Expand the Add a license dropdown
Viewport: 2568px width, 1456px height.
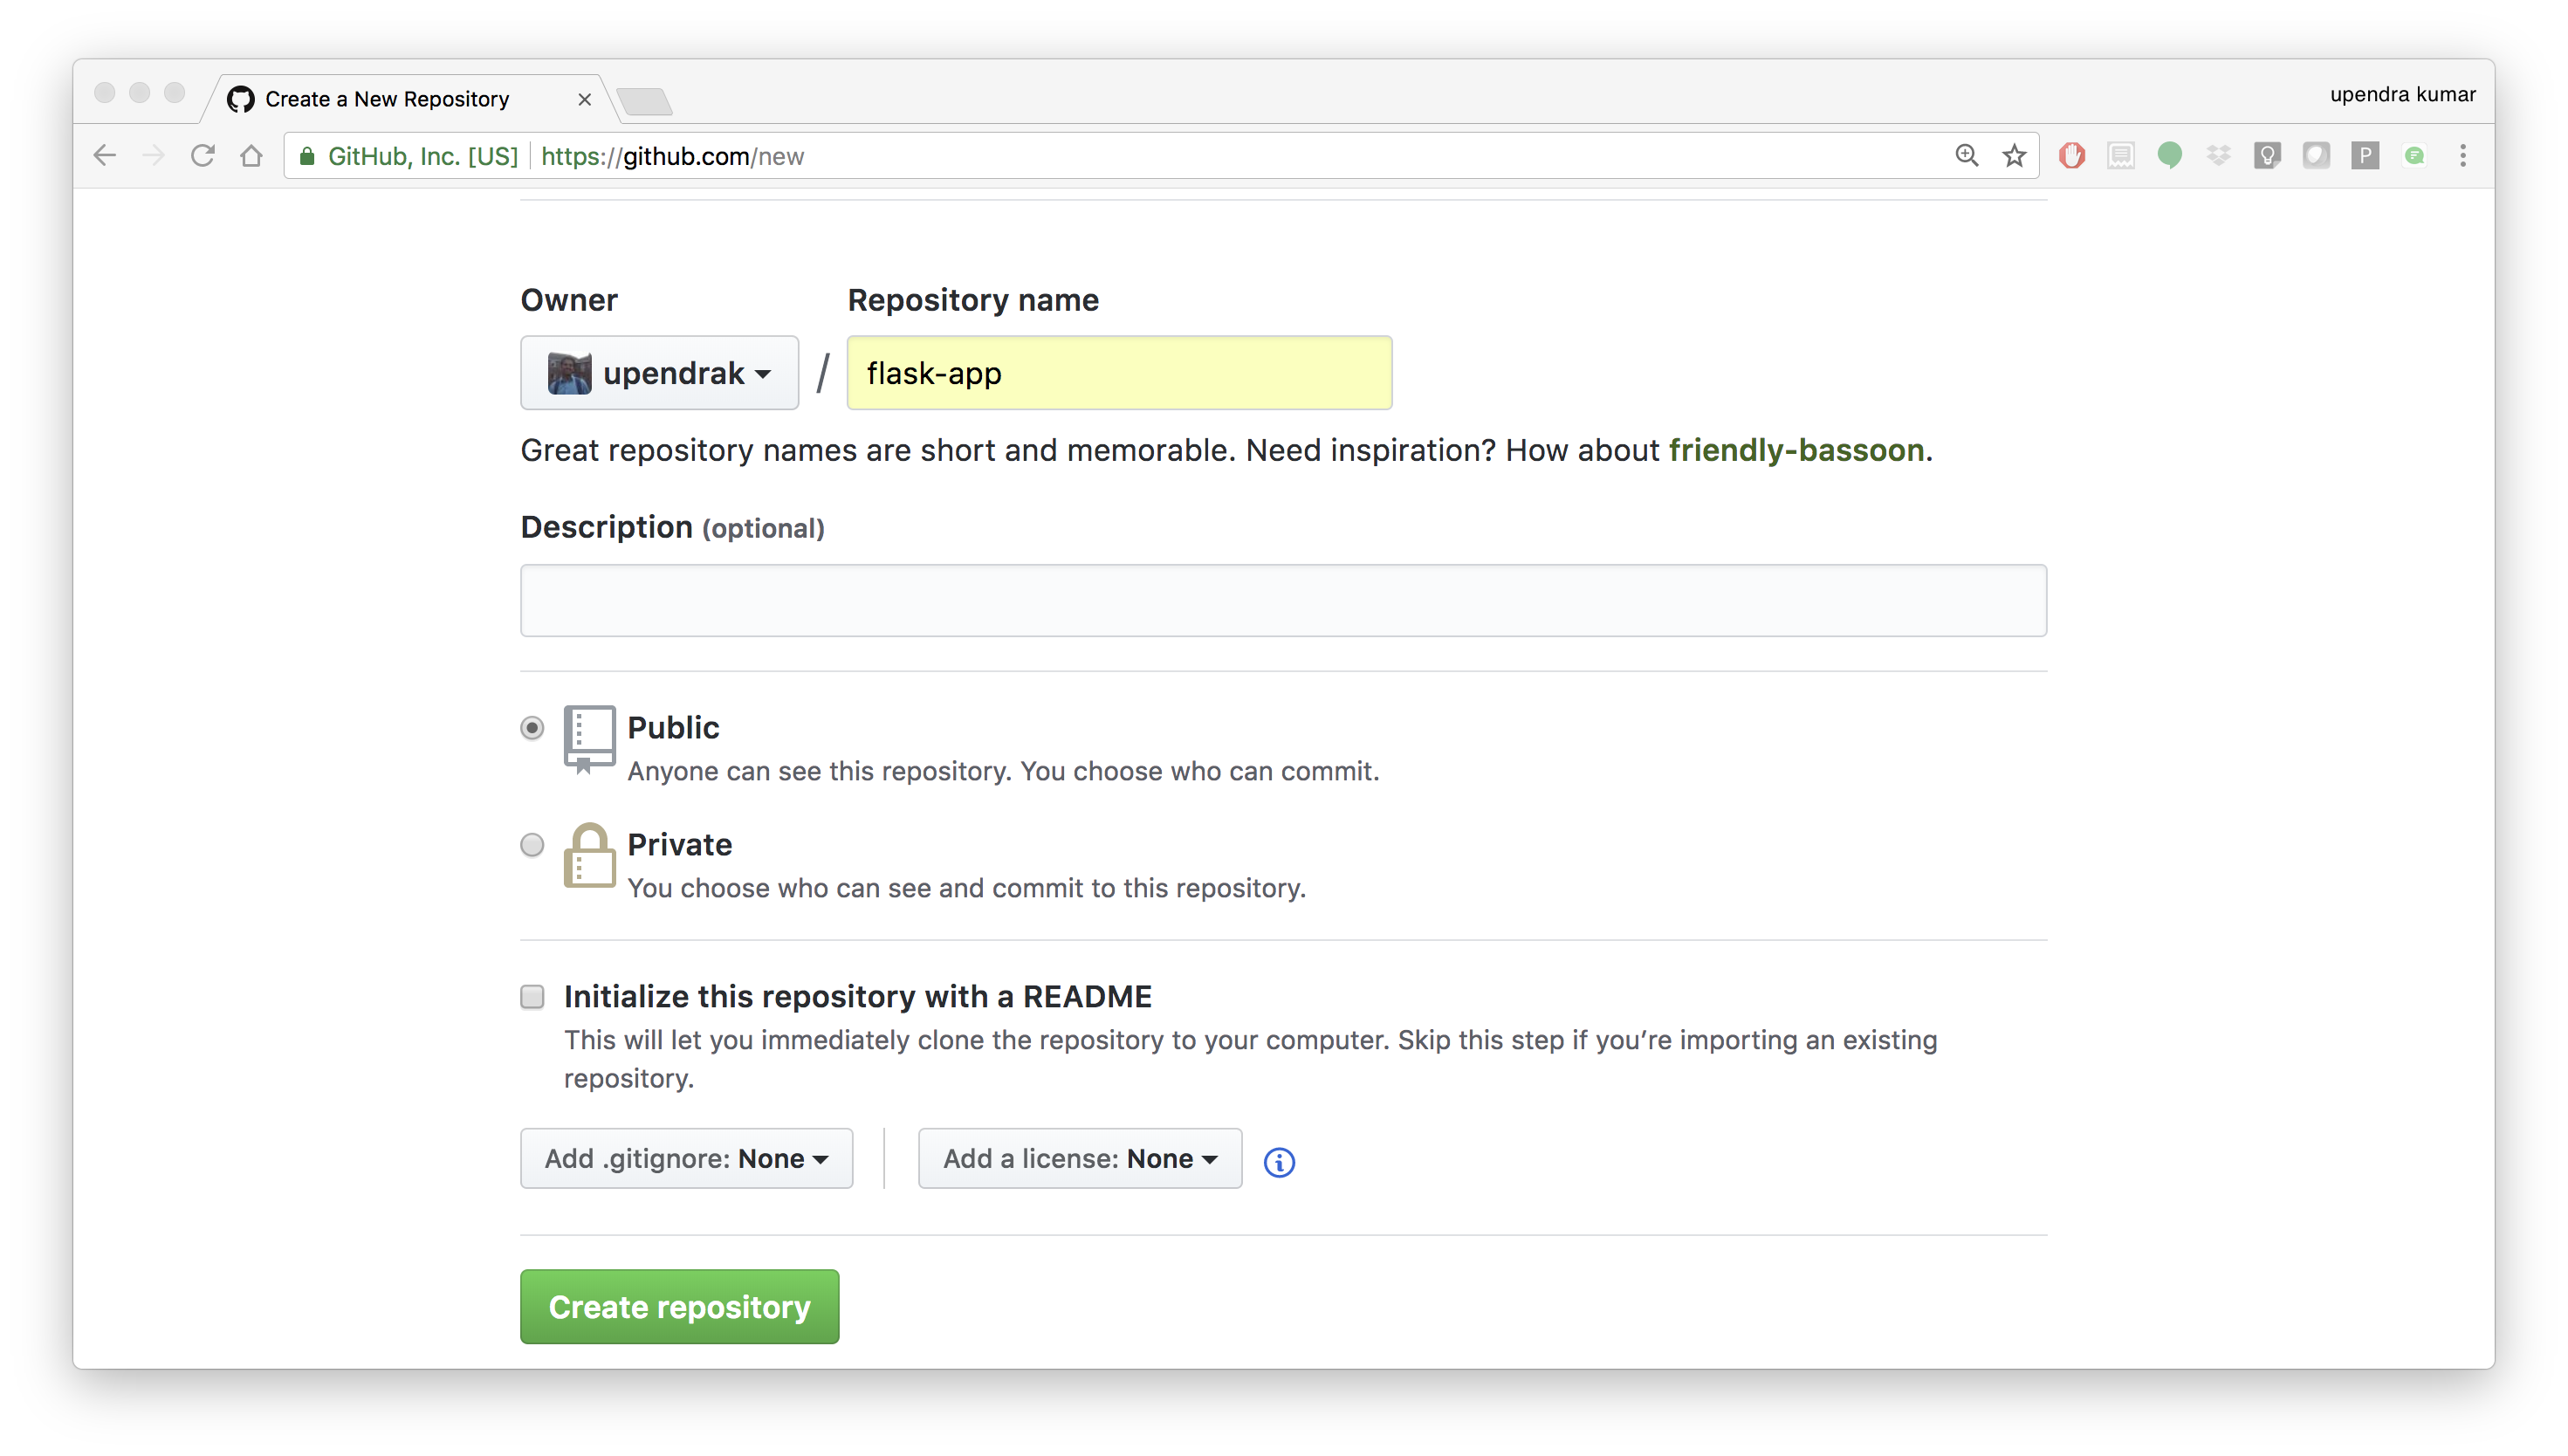[x=1080, y=1159]
